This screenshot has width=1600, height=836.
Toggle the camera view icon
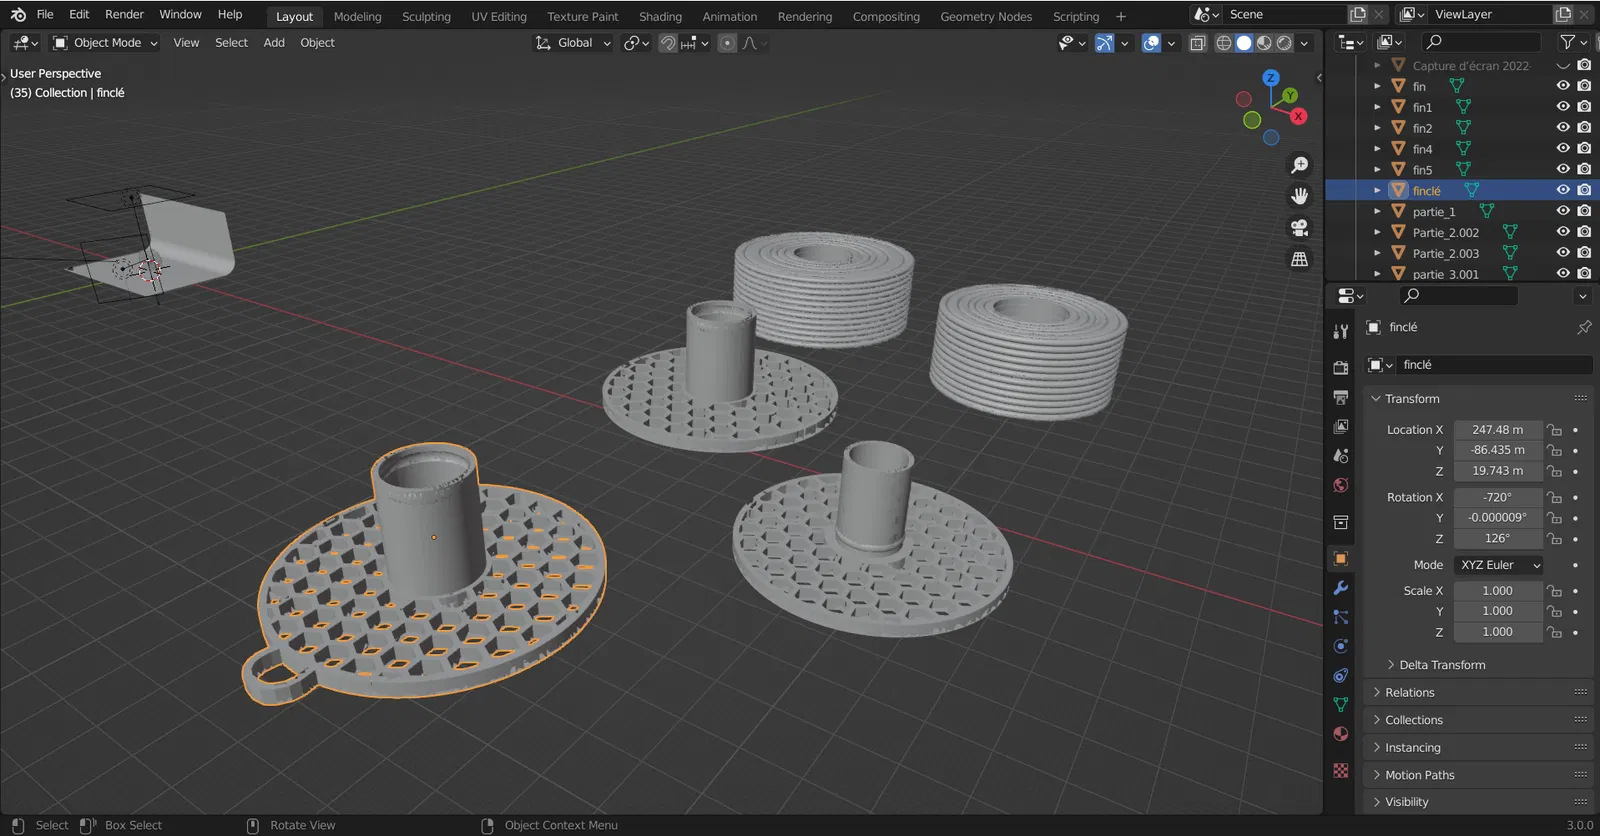click(x=1299, y=228)
